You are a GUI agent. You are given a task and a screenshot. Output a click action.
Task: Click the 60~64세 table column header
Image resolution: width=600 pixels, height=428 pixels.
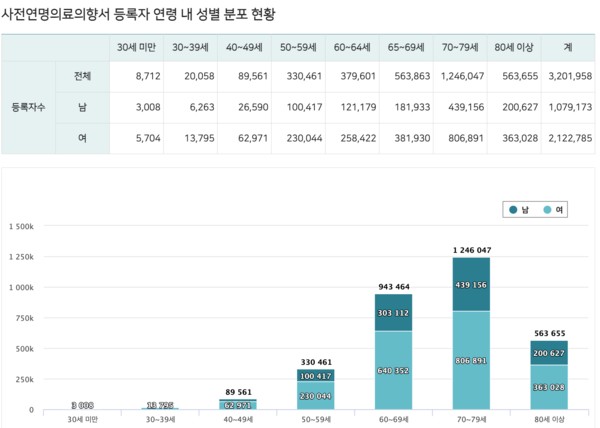pyautogui.click(x=352, y=47)
